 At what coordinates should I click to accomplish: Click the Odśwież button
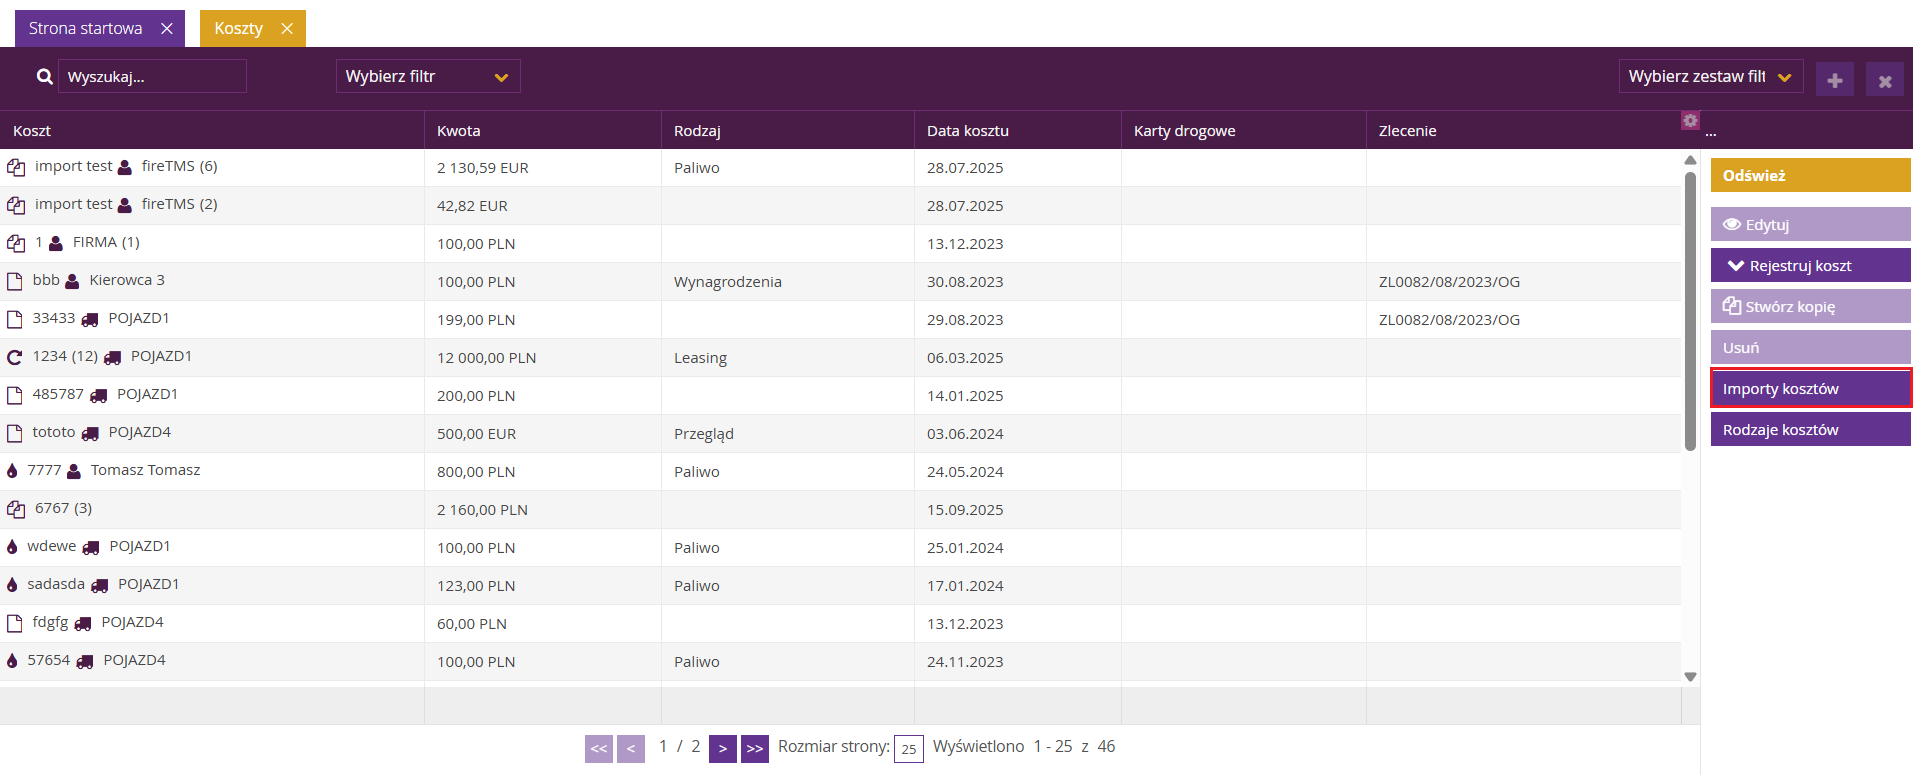(1811, 175)
